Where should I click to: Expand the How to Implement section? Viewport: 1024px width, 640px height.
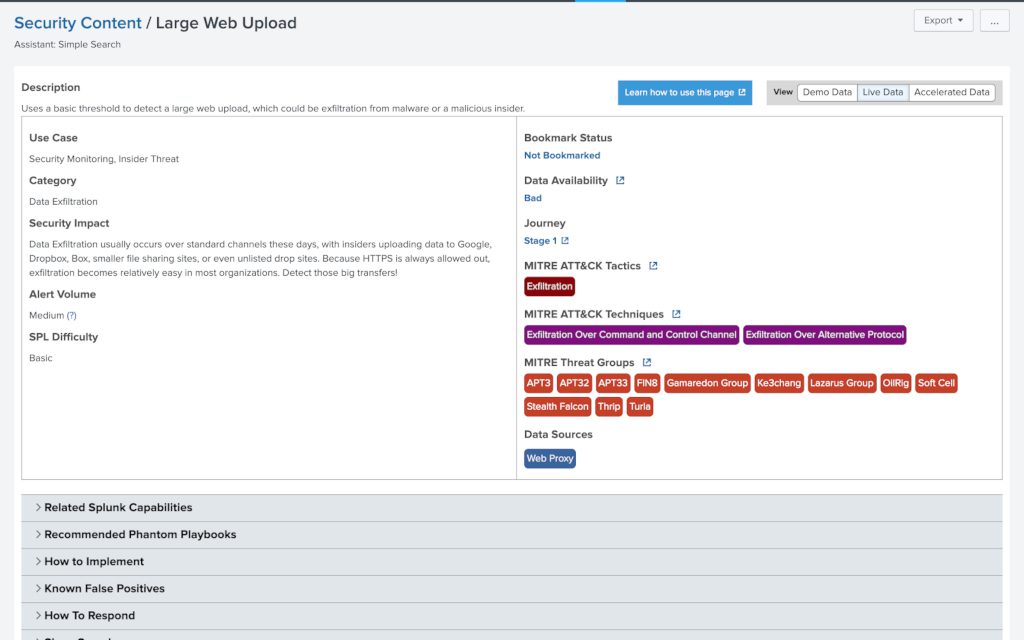tap(511, 562)
